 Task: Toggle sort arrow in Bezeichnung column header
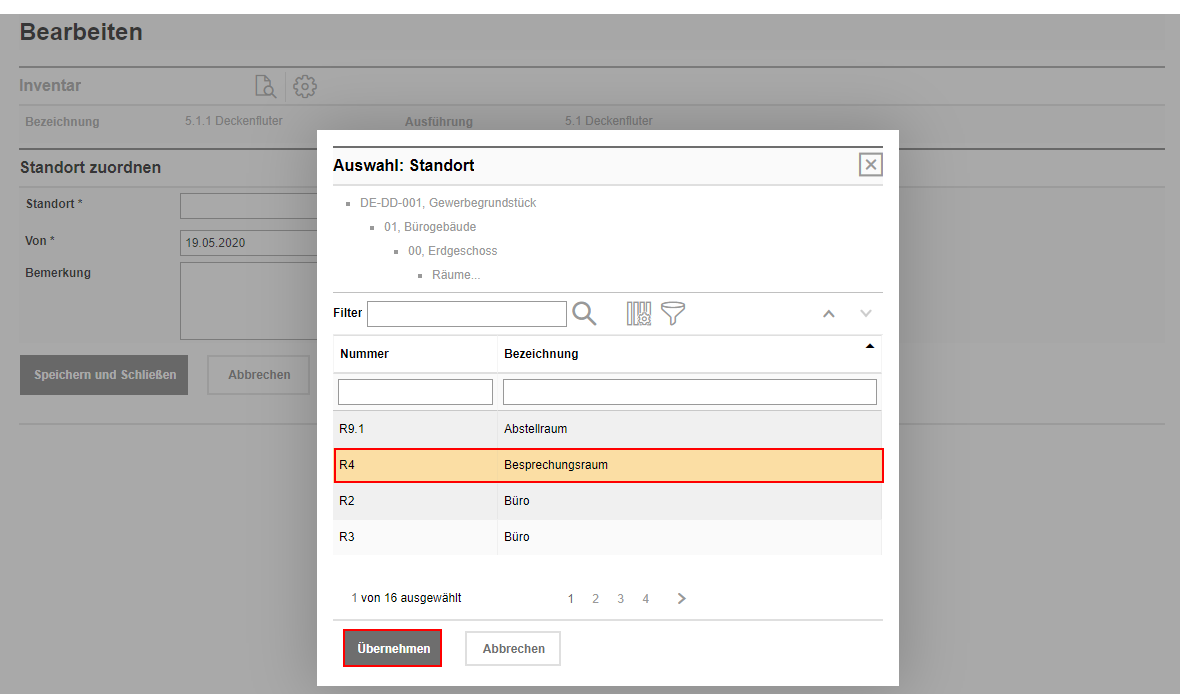pos(869,346)
